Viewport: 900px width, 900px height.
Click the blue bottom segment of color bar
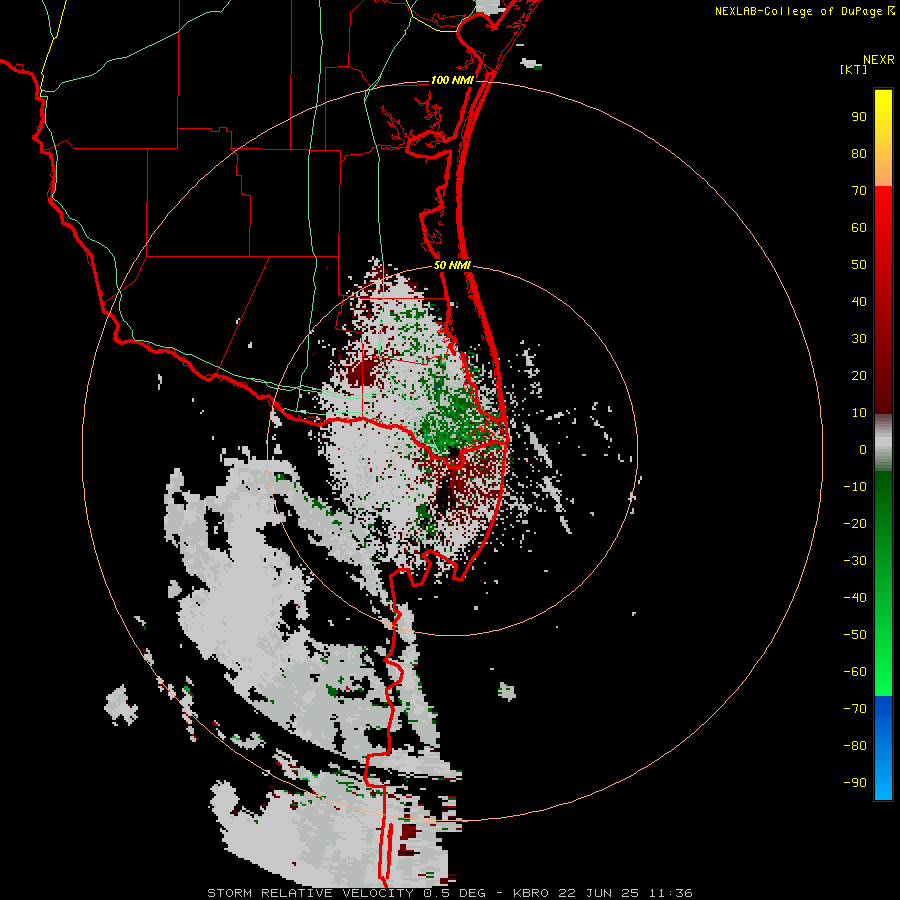click(883, 748)
